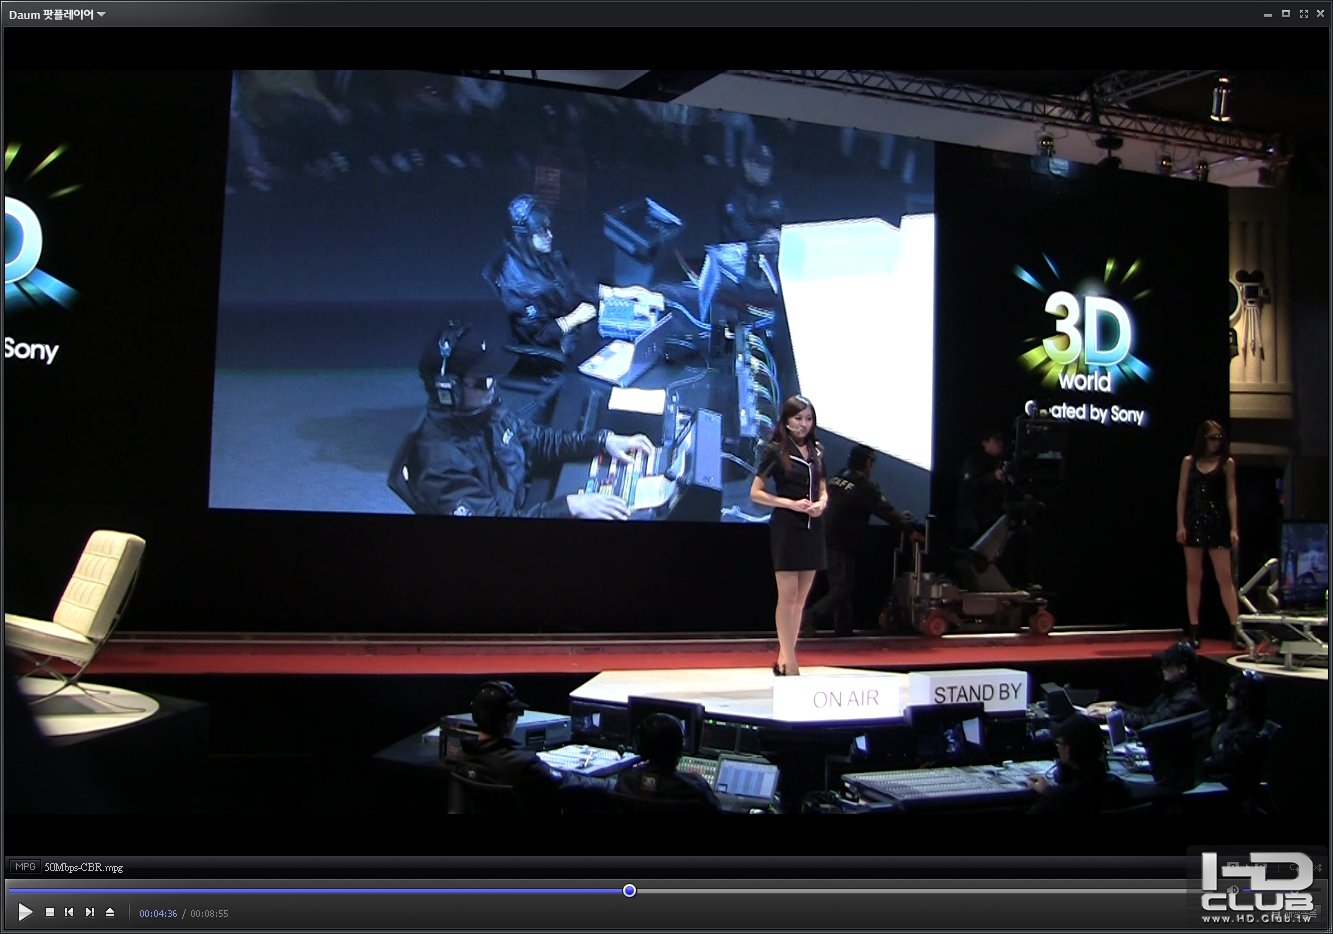Click the Play button
Viewport: 1333px width, 934px height.
[25, 912]
